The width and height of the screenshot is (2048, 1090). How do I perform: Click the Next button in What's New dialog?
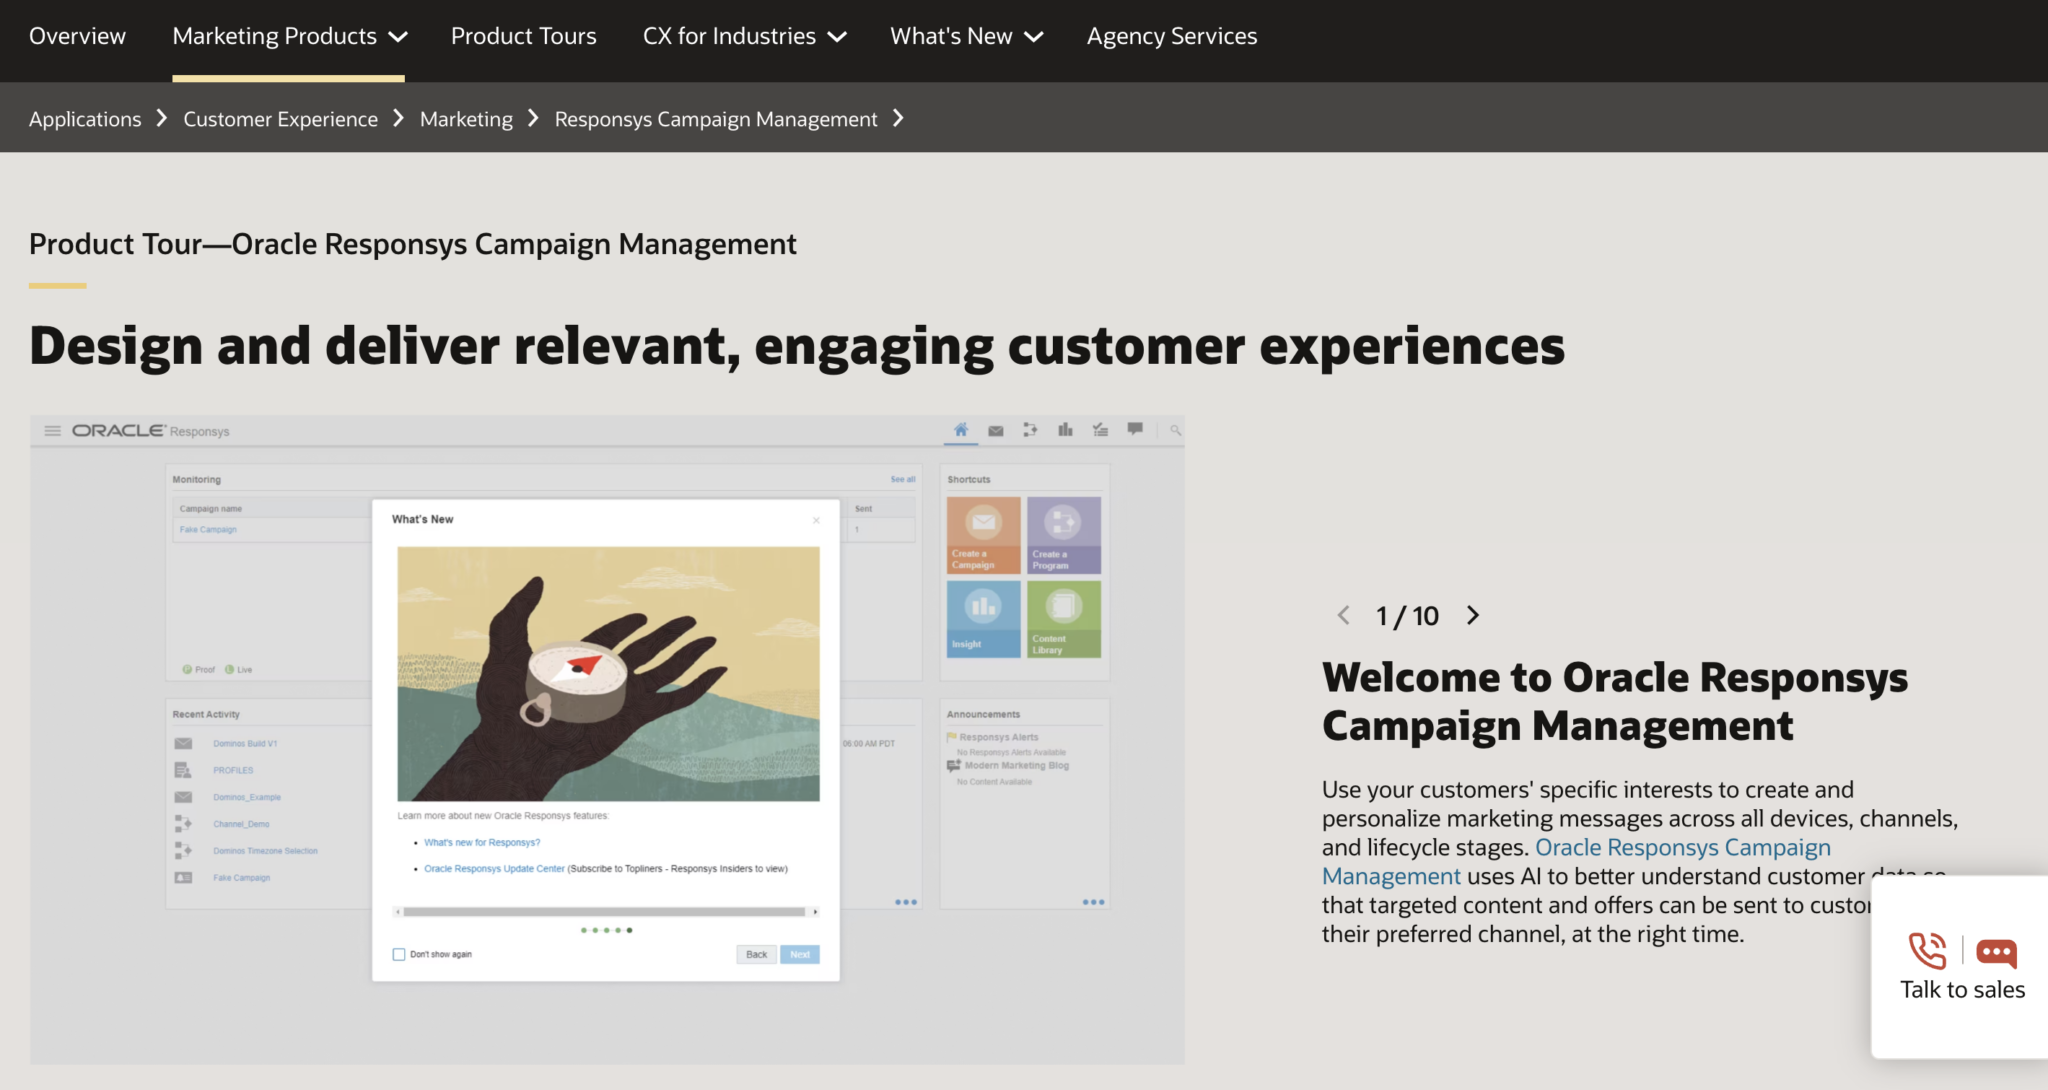[800, 954]
